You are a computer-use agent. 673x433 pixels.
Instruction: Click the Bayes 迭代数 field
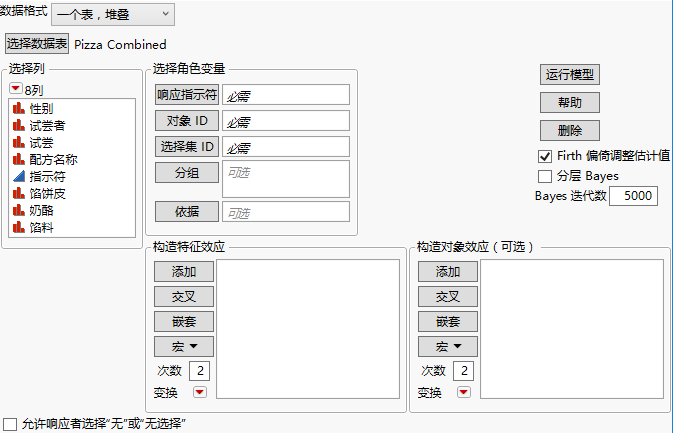633,196
